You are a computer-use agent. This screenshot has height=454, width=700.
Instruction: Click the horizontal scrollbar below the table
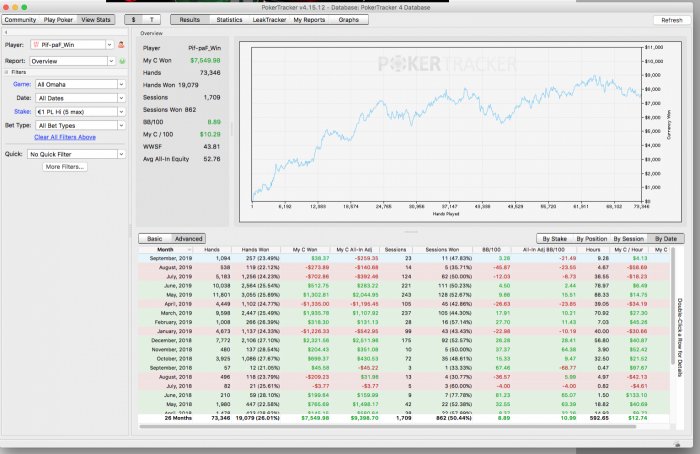388,427
